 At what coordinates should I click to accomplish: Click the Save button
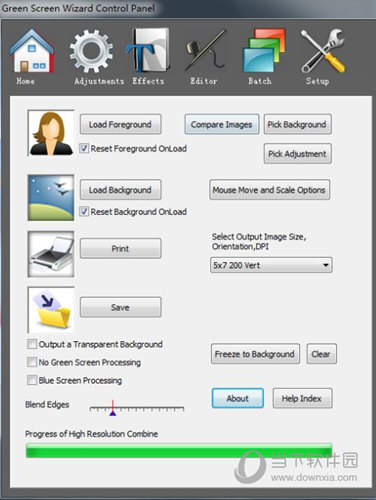(x=121, y=307)
